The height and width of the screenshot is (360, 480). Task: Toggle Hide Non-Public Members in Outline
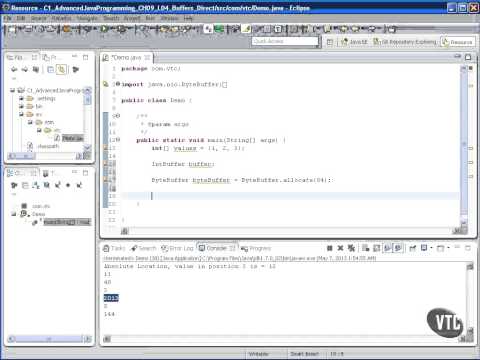coord(68,185)
